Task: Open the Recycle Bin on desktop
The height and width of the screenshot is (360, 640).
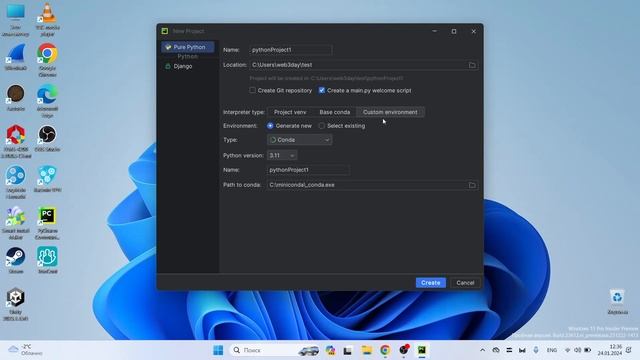Action: pyautogui.click(x=617, y=301)
